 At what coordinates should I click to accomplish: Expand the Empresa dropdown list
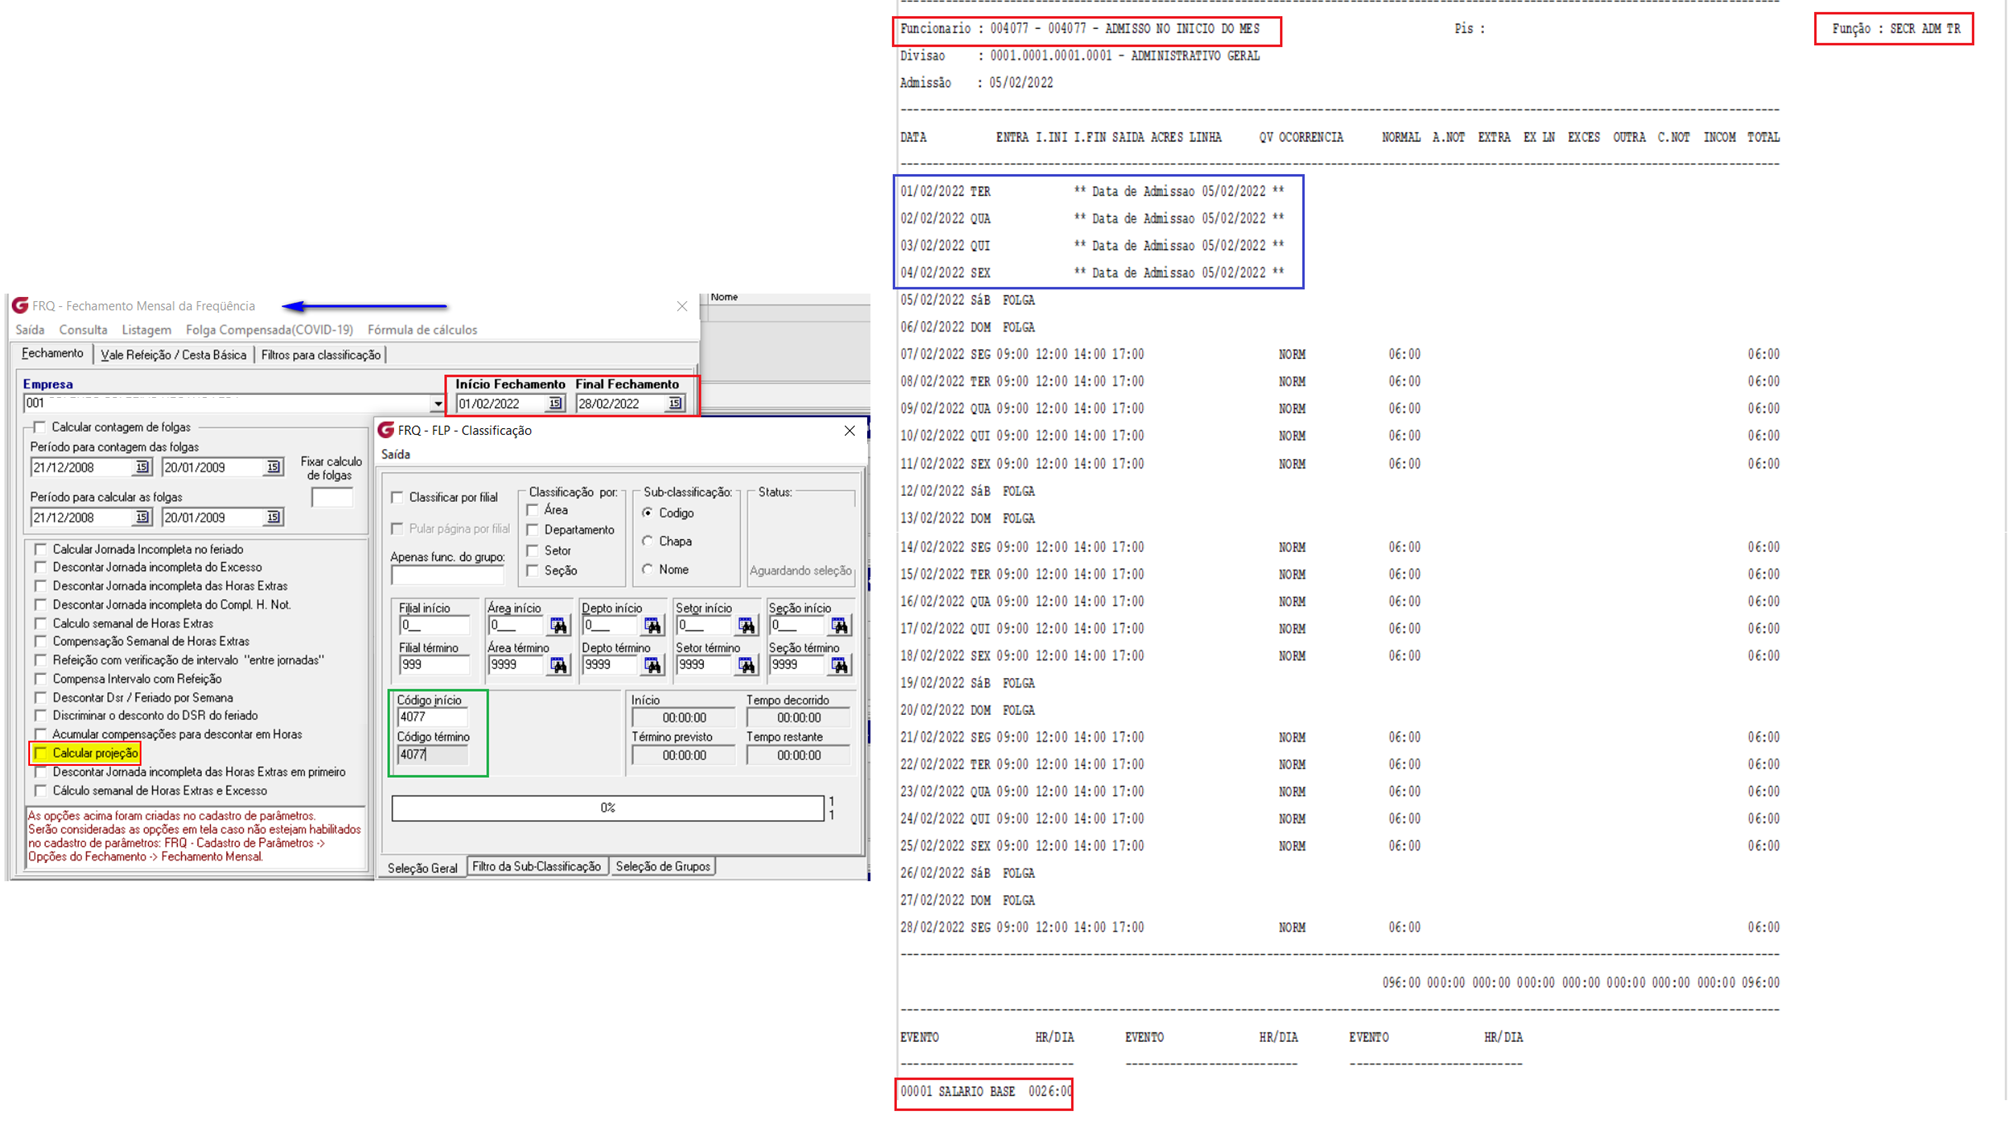[x=437, y=404]
